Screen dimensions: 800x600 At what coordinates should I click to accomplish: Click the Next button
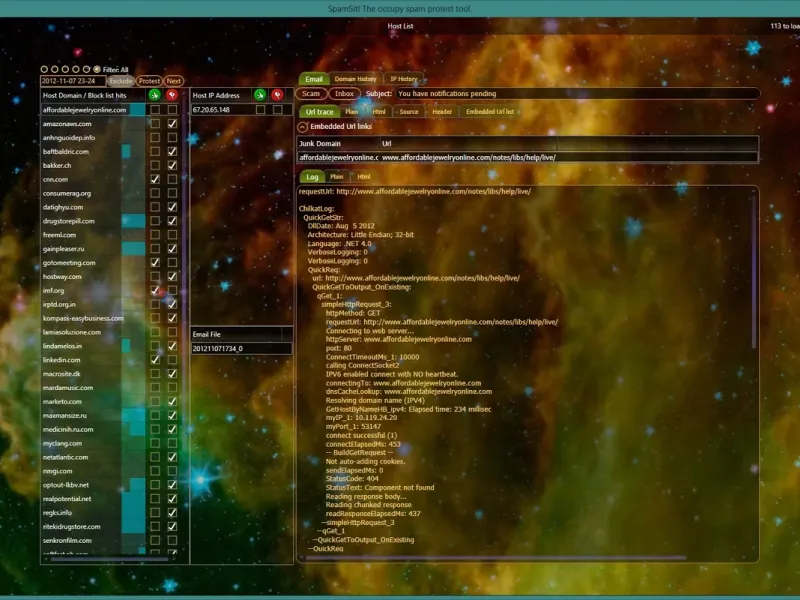coord(173,81)
